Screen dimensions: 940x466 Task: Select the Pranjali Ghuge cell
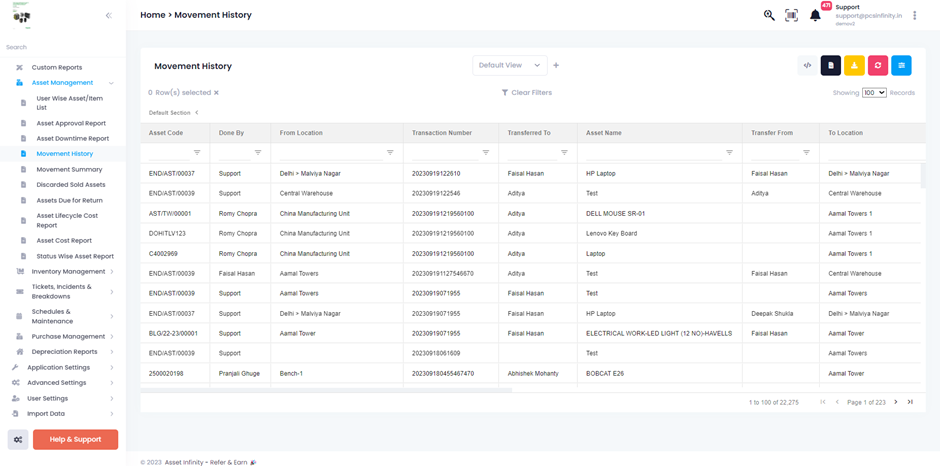(239, 373)
